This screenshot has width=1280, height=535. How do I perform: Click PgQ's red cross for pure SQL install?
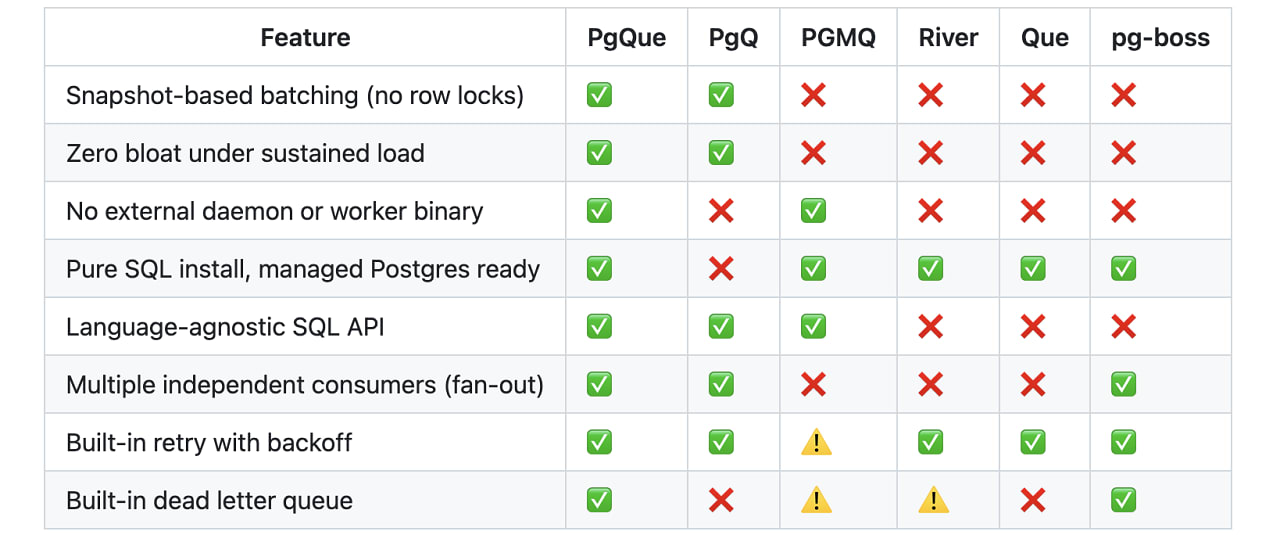721,269
